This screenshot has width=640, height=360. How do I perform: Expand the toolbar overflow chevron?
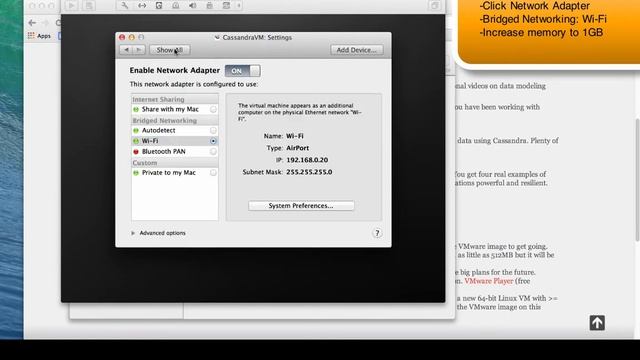tap(239, 5)
